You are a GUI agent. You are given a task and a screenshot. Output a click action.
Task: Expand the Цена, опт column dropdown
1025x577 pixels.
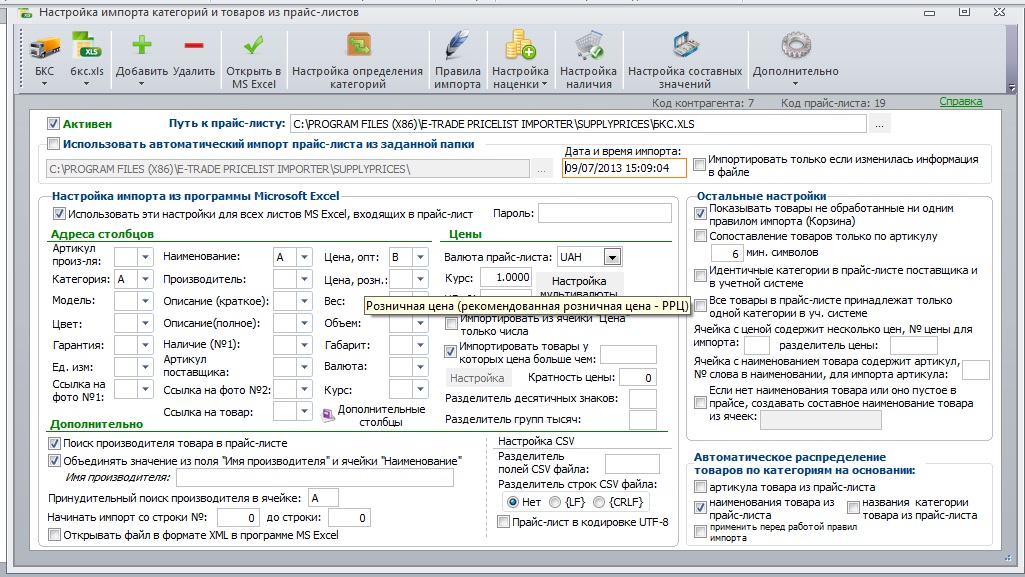420,257
